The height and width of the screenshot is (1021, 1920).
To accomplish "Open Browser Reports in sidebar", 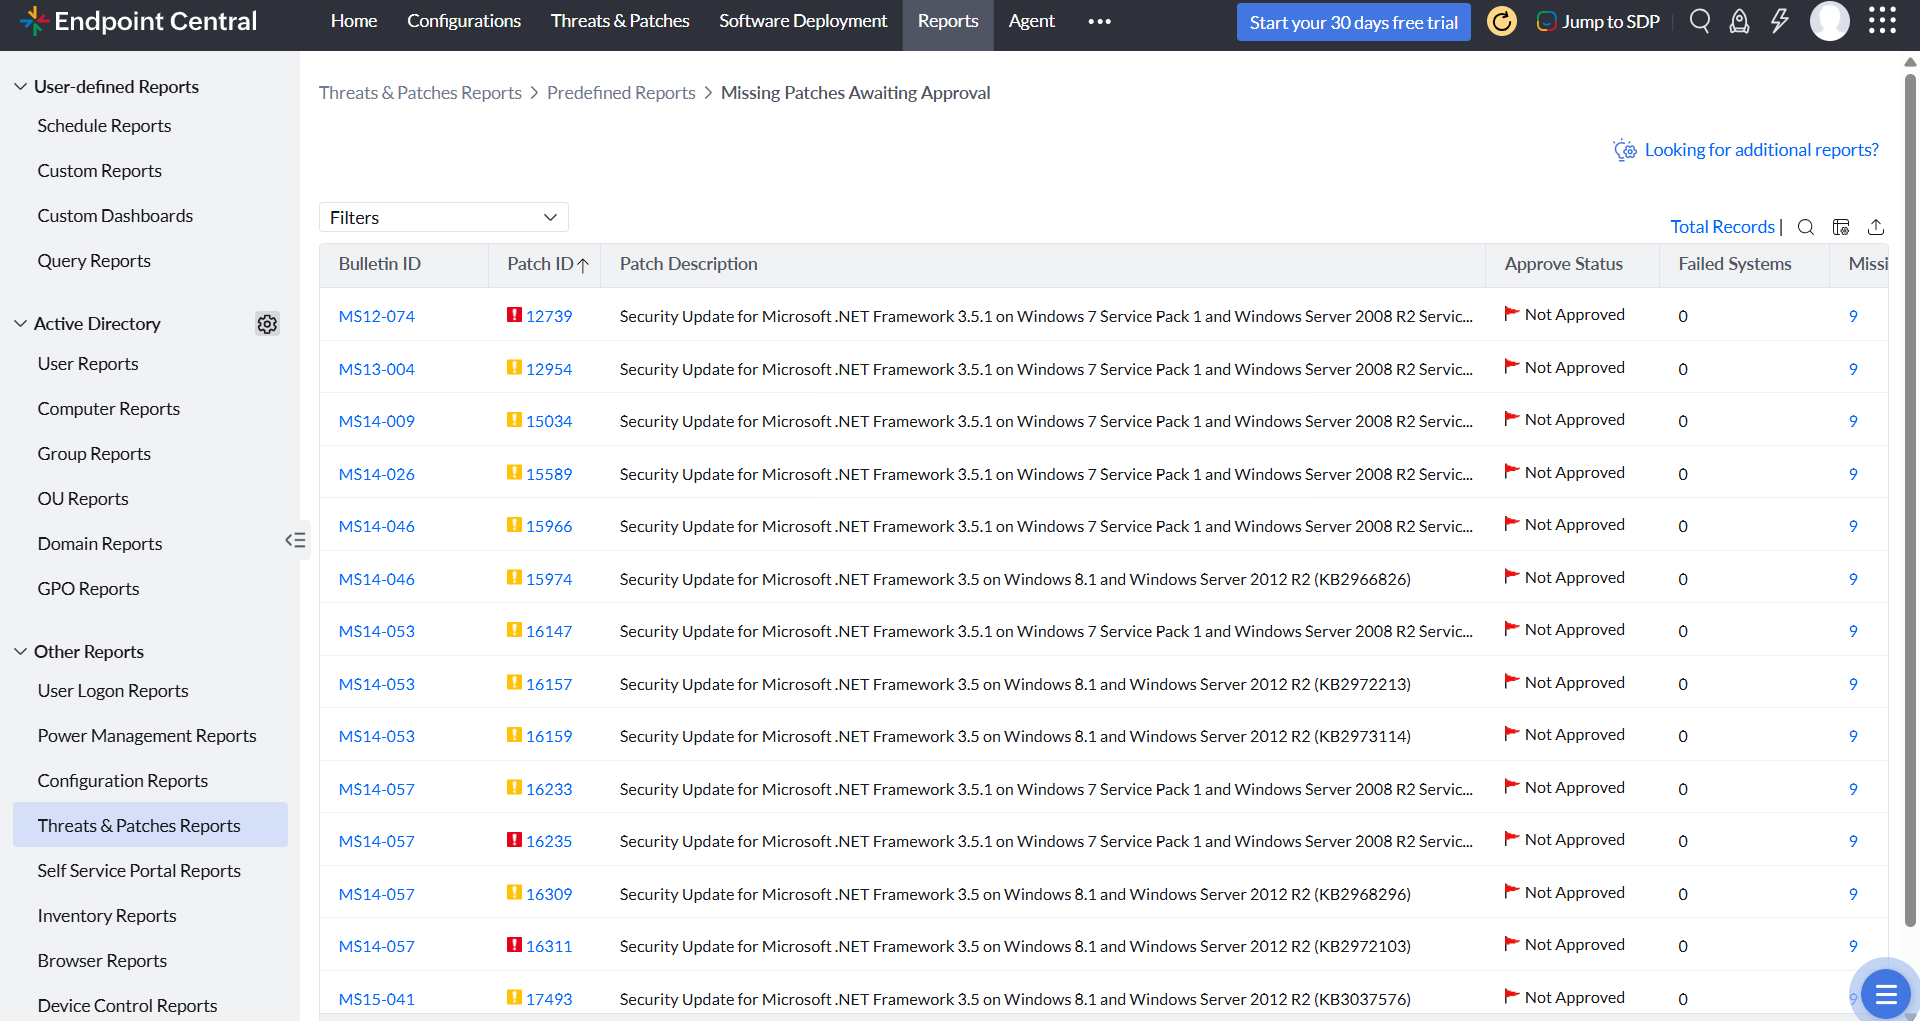I will [102, 961].
